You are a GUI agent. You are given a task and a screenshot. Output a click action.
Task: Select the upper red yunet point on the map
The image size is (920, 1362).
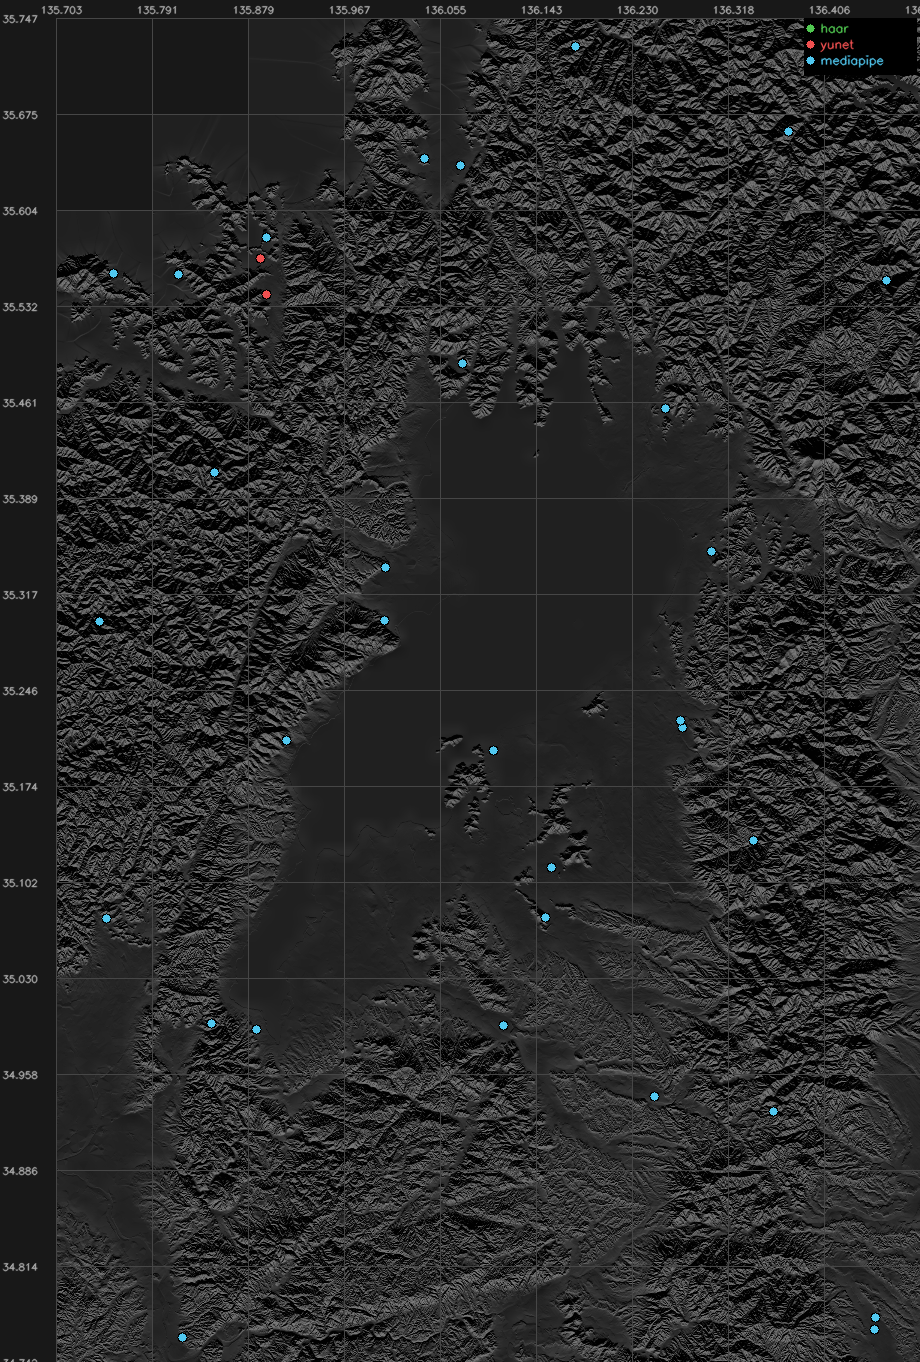(260, 258)
